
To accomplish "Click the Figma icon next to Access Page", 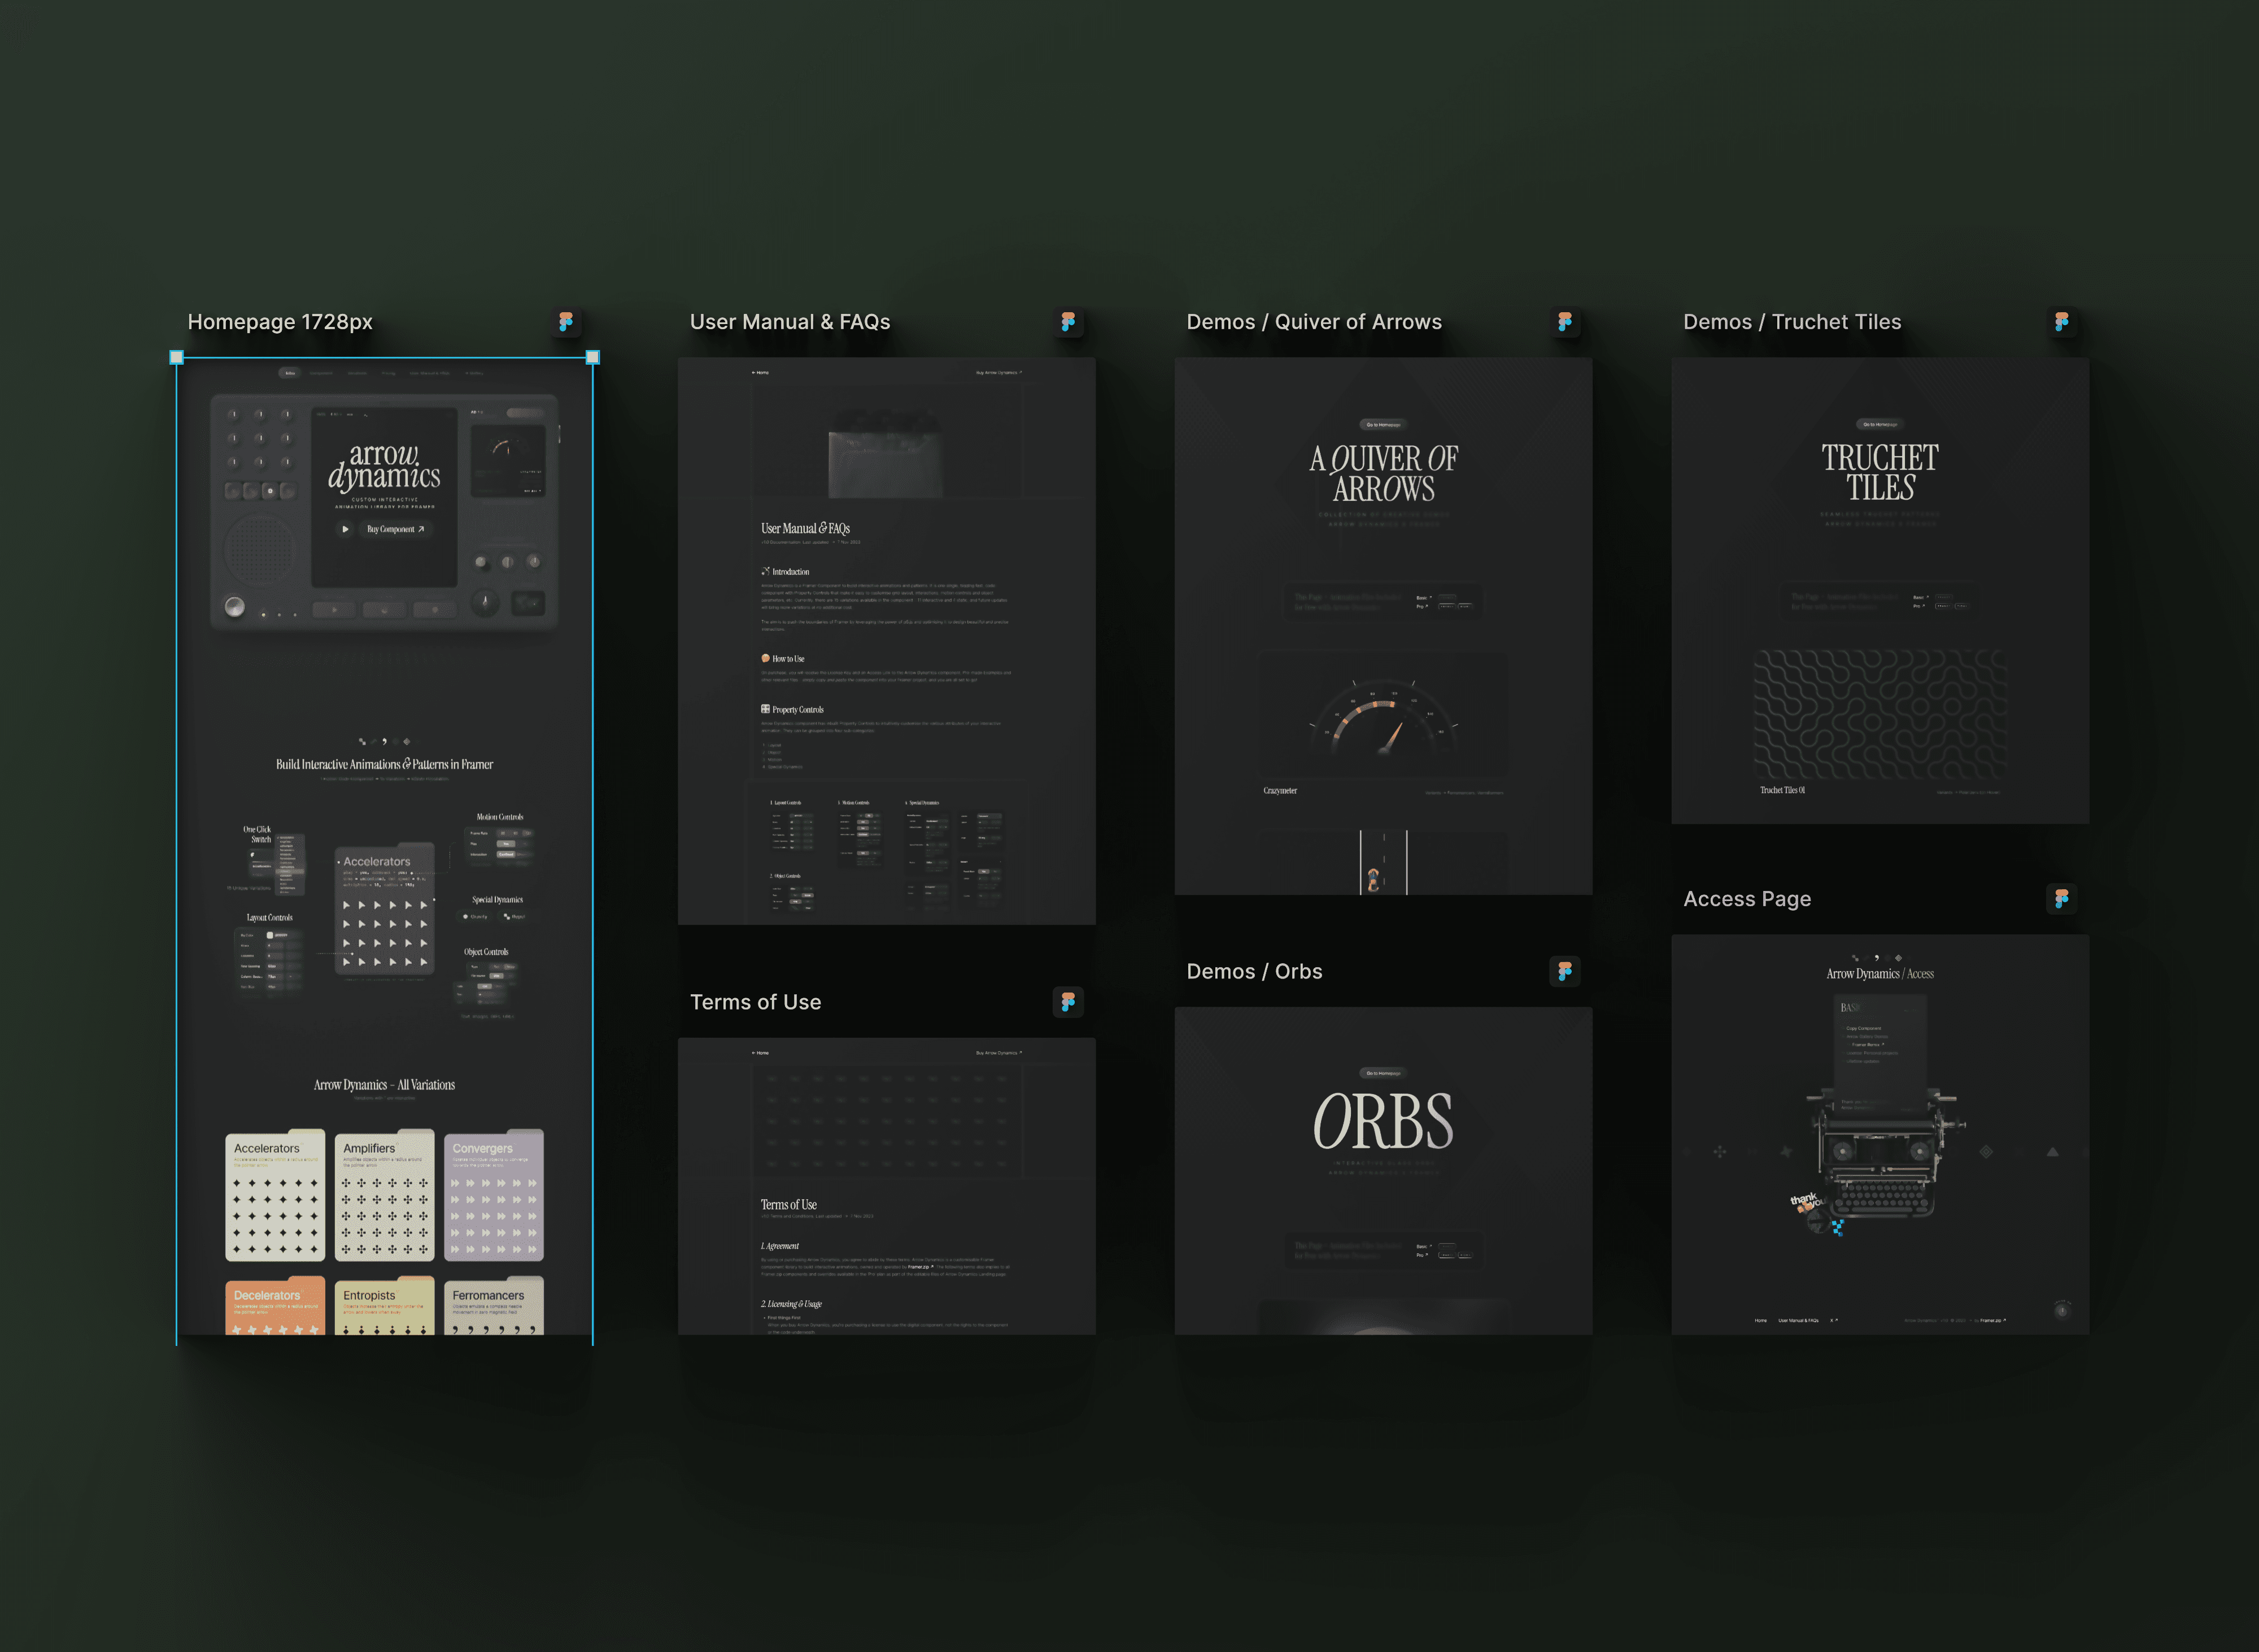I will click(x=2061, y=899).
